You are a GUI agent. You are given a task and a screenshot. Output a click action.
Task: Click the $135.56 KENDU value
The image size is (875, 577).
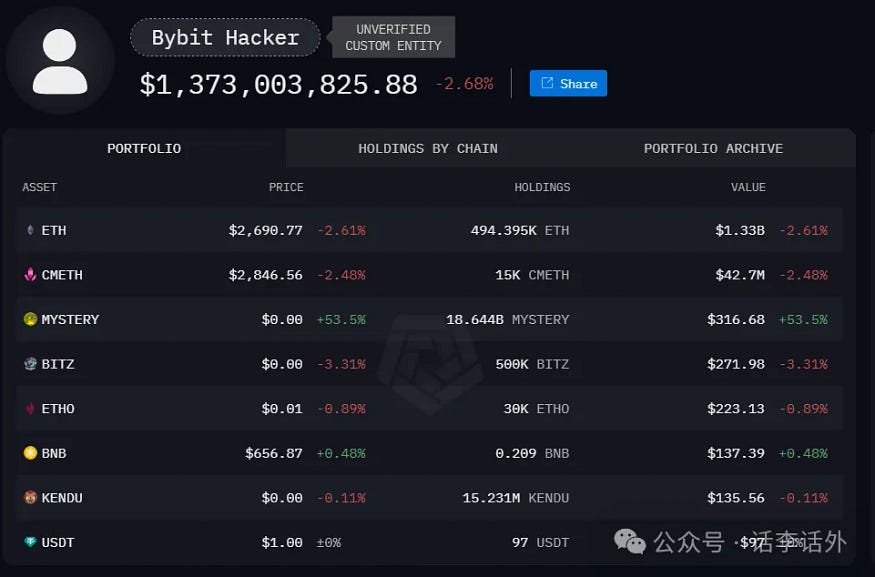[x=736, y=498]
